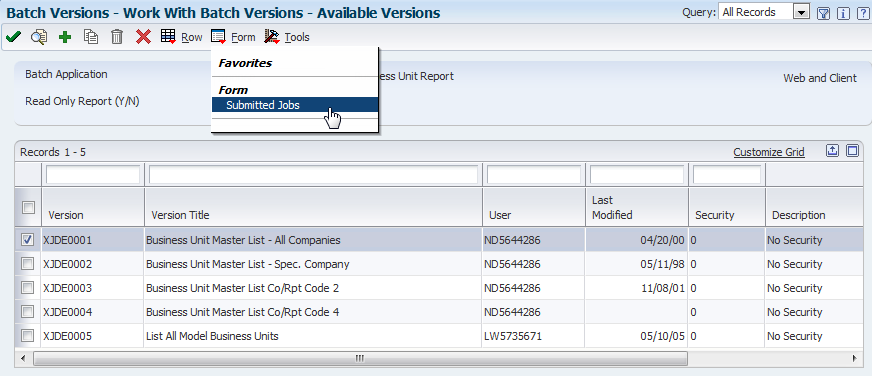Click 'Business Unit Master List - All Companies'
Viewport: 872px width, 376px height.
[x=243, y=240]
